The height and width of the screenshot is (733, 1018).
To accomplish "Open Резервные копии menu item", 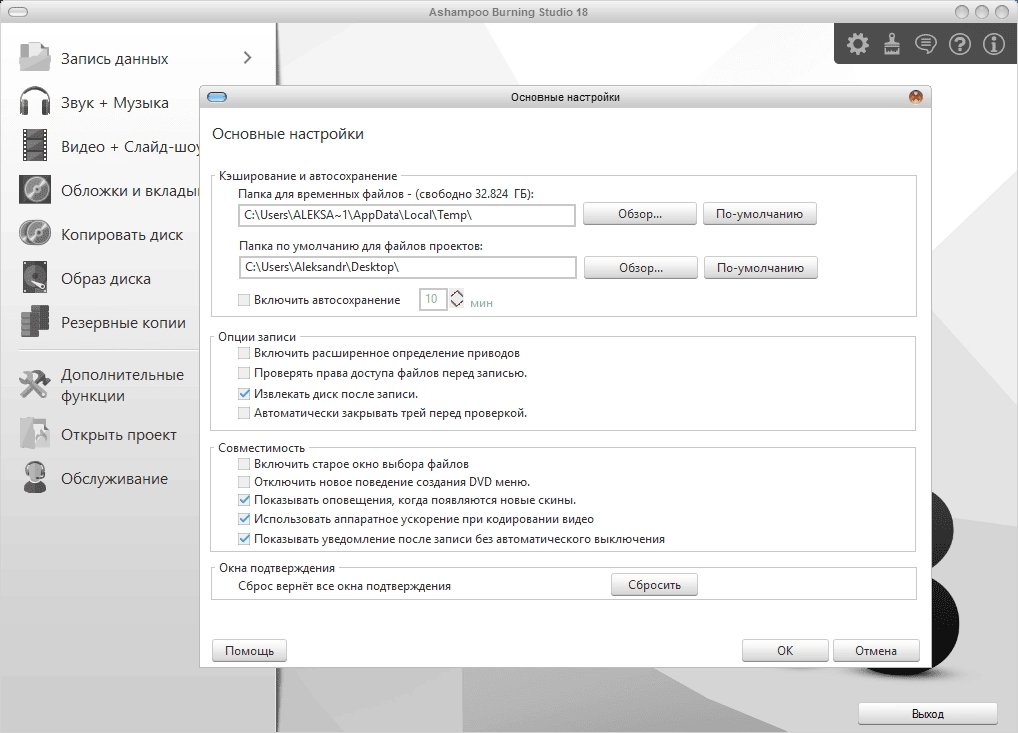I will tap(123, 323).
